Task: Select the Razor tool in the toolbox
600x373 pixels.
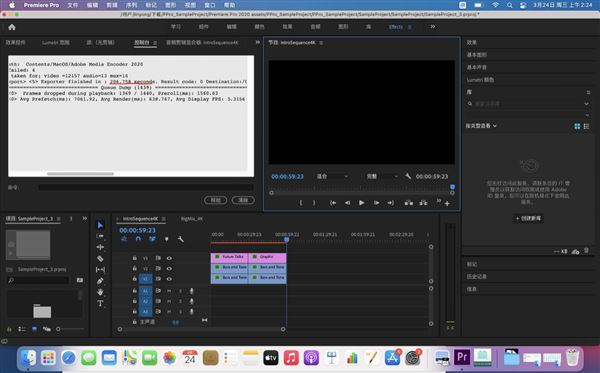Action: pyautogui.click(x=100, y=259)
